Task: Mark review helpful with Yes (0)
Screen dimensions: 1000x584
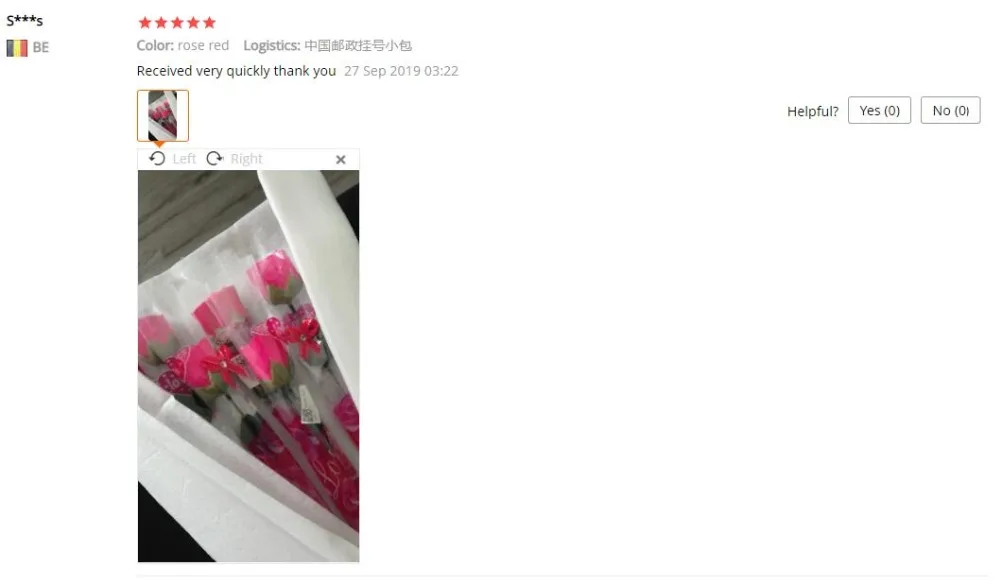Action: click(879, 110)
